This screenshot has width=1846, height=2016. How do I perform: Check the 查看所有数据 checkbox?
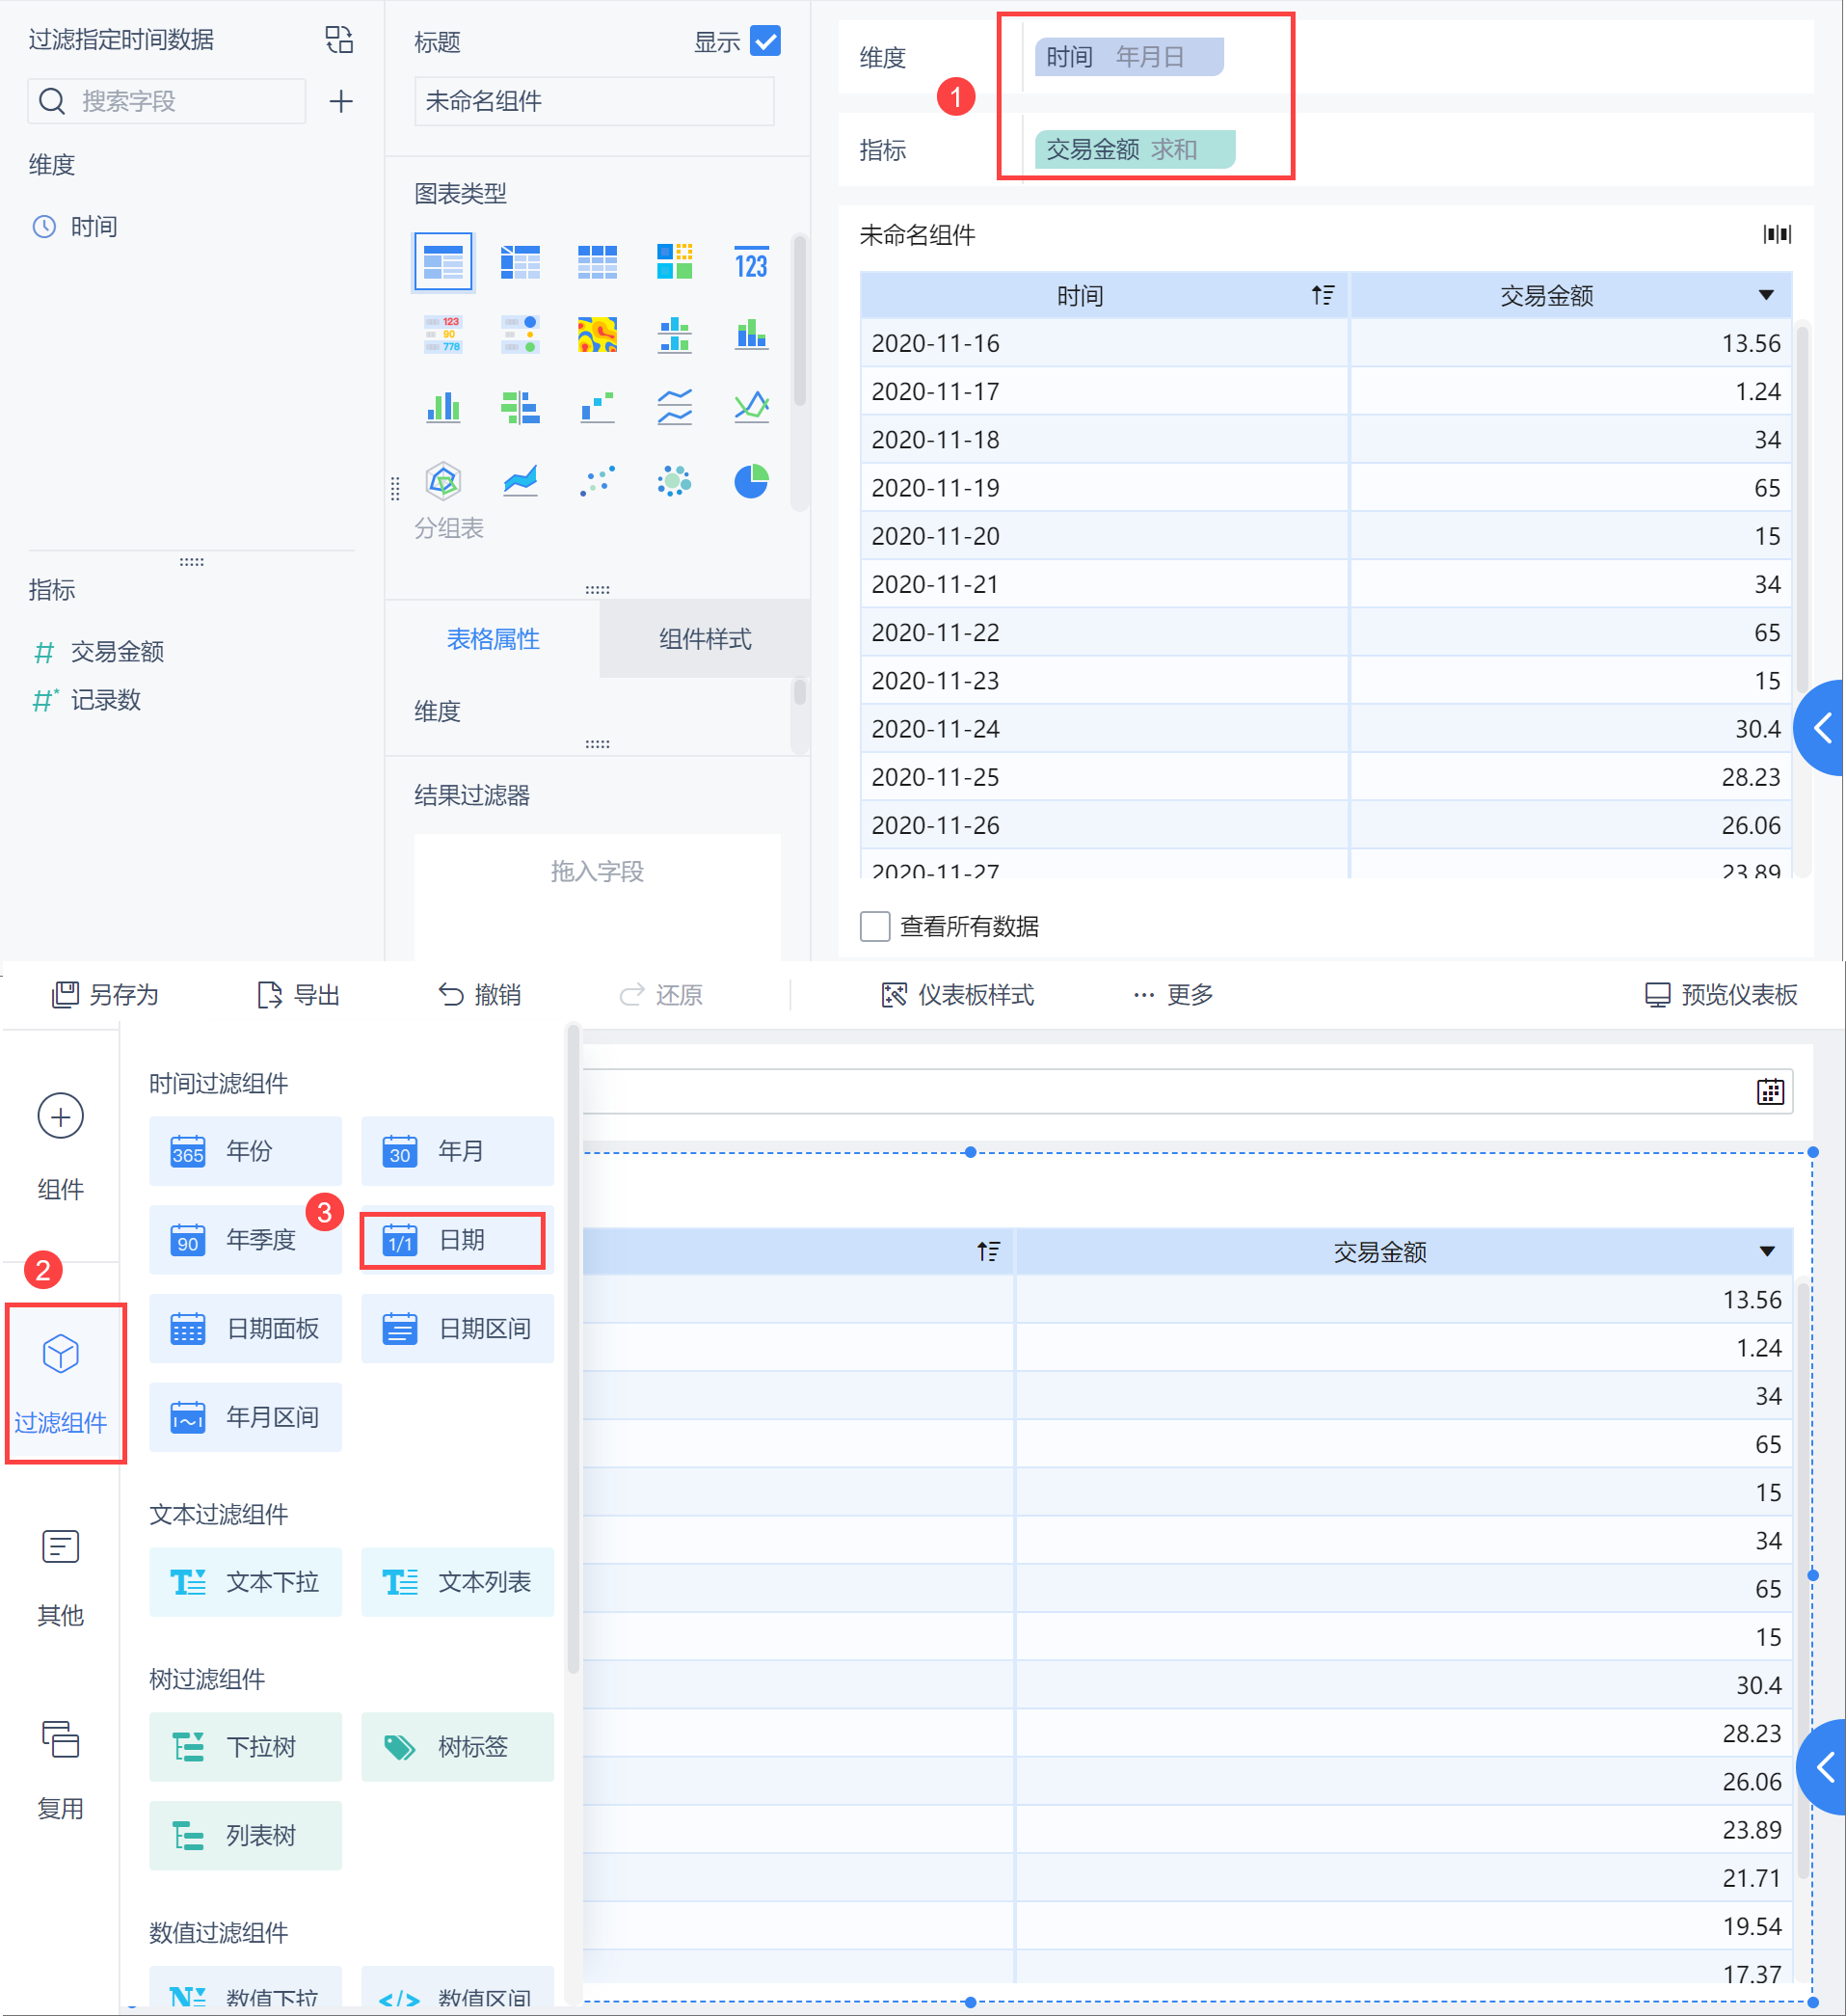[x=875, y=926]
